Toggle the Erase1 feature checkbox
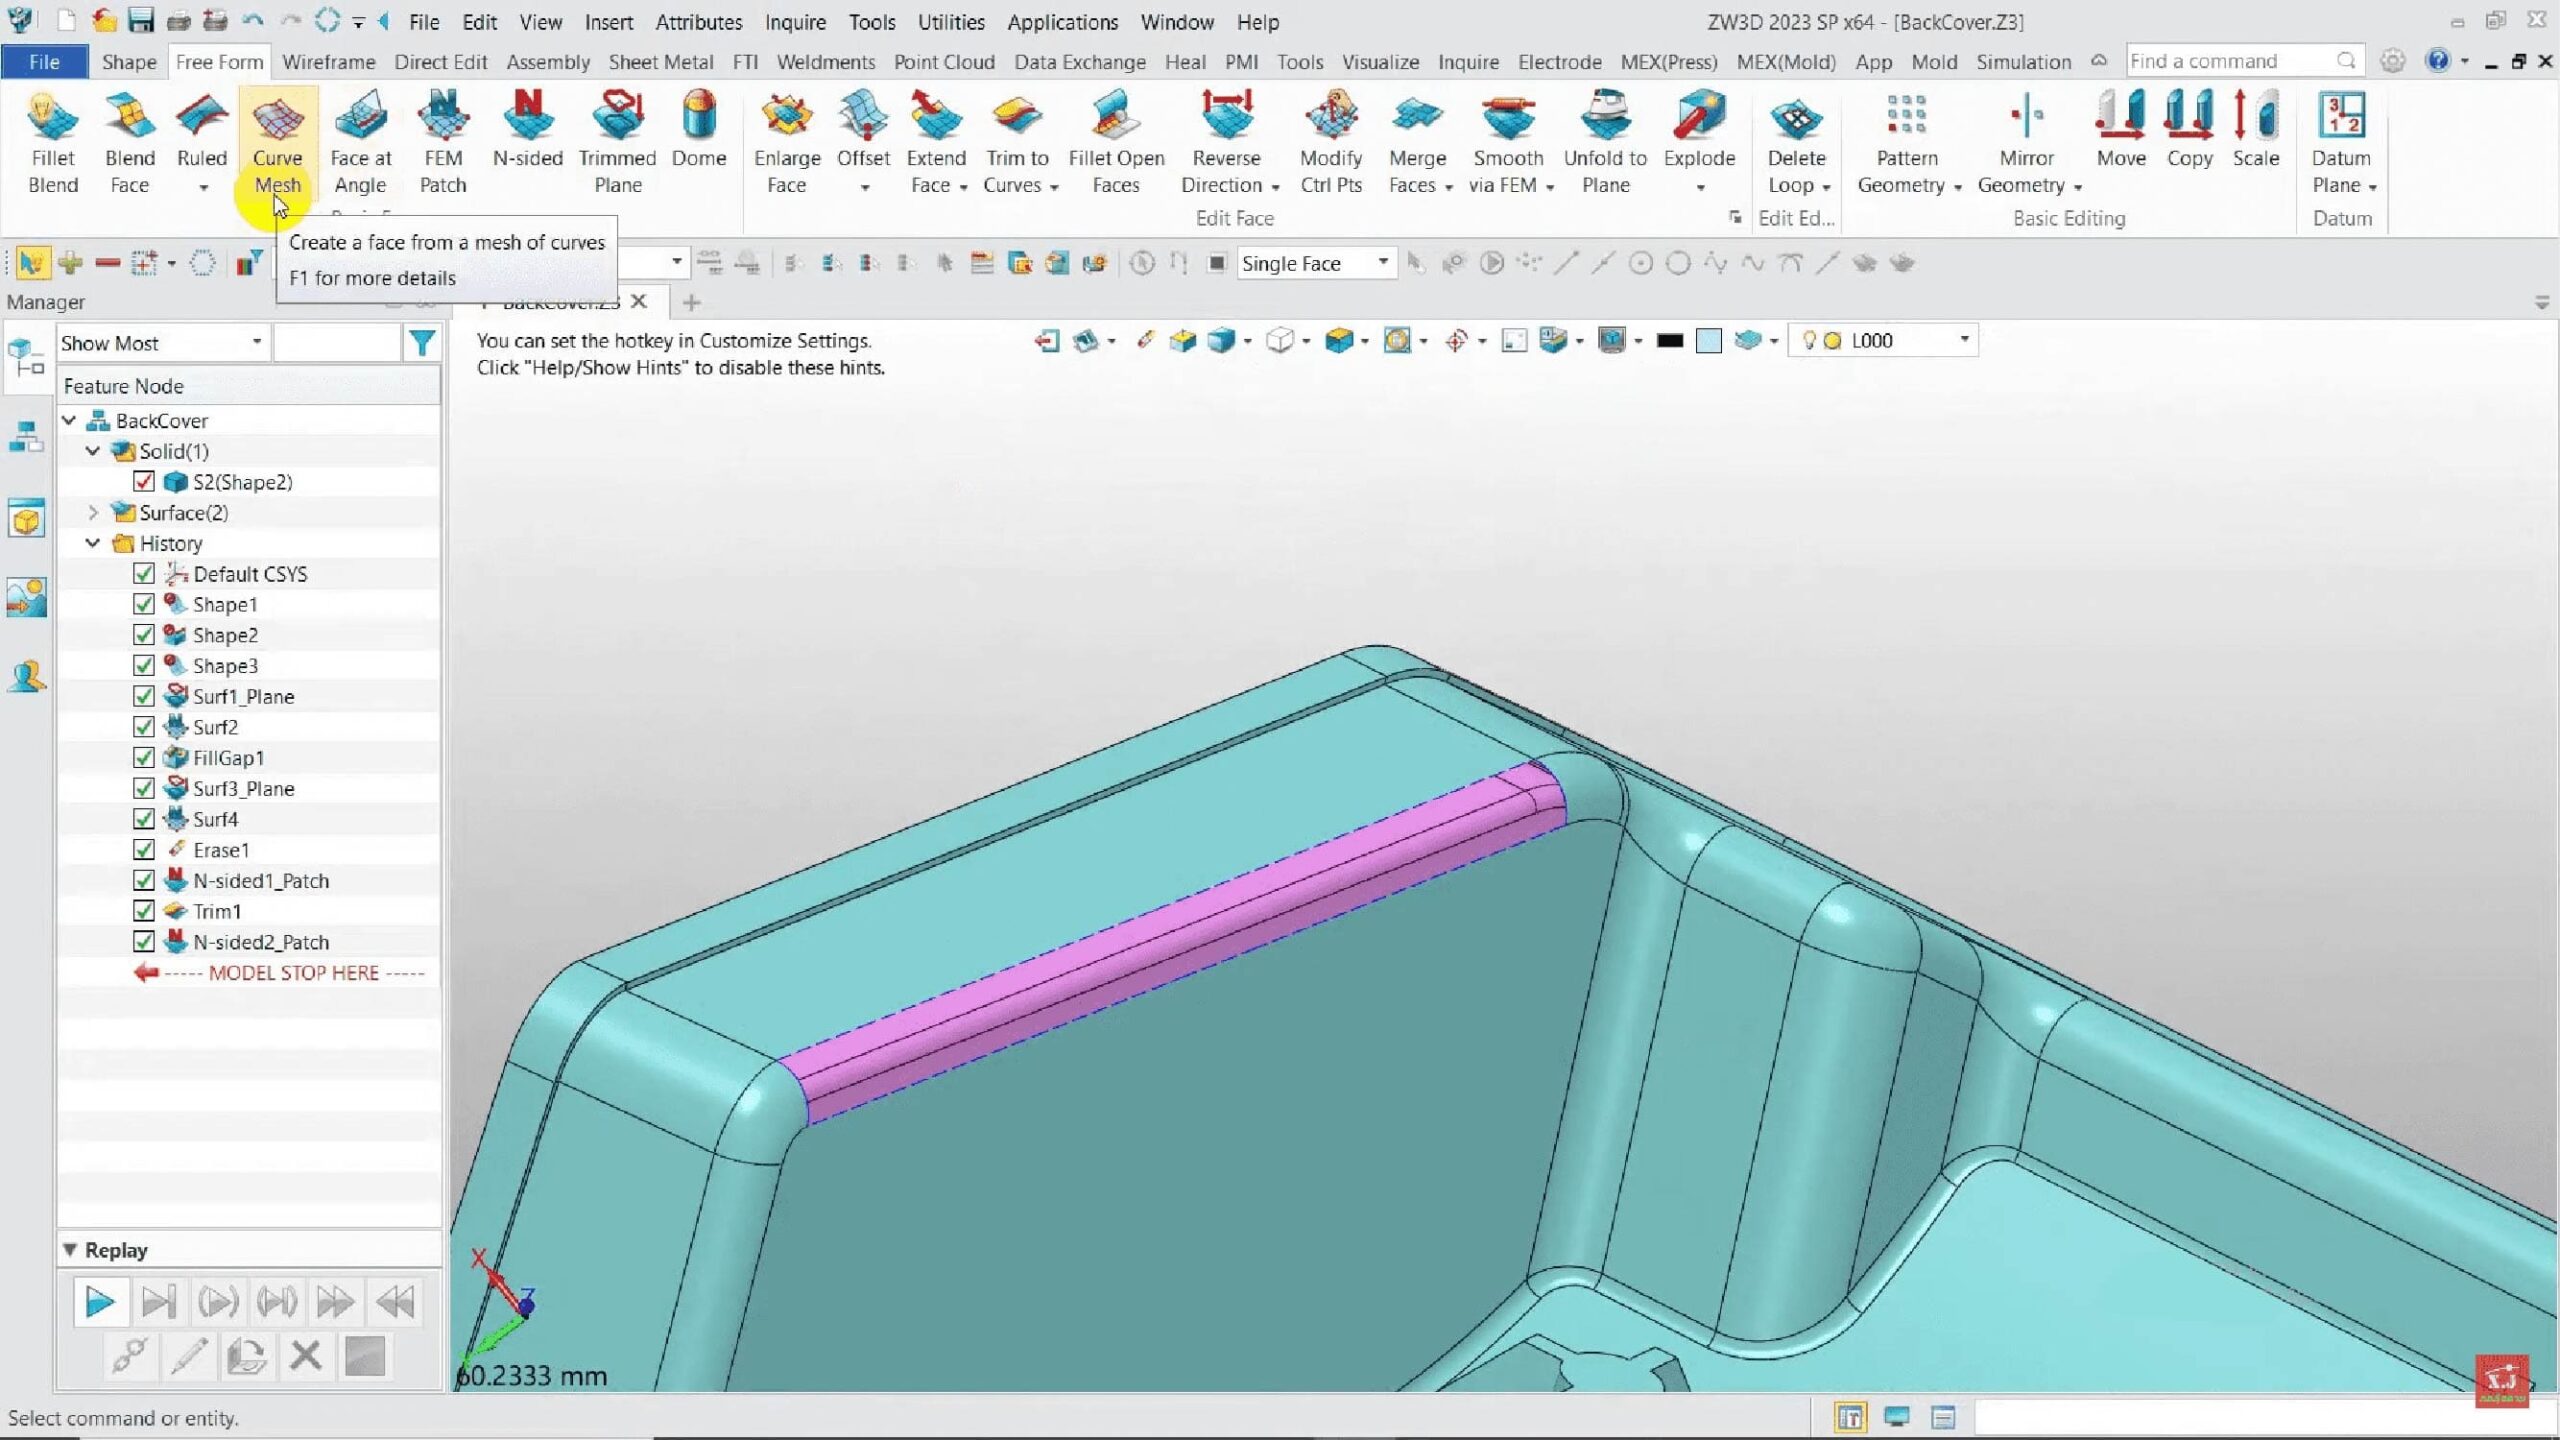 (x=144, y=850)
